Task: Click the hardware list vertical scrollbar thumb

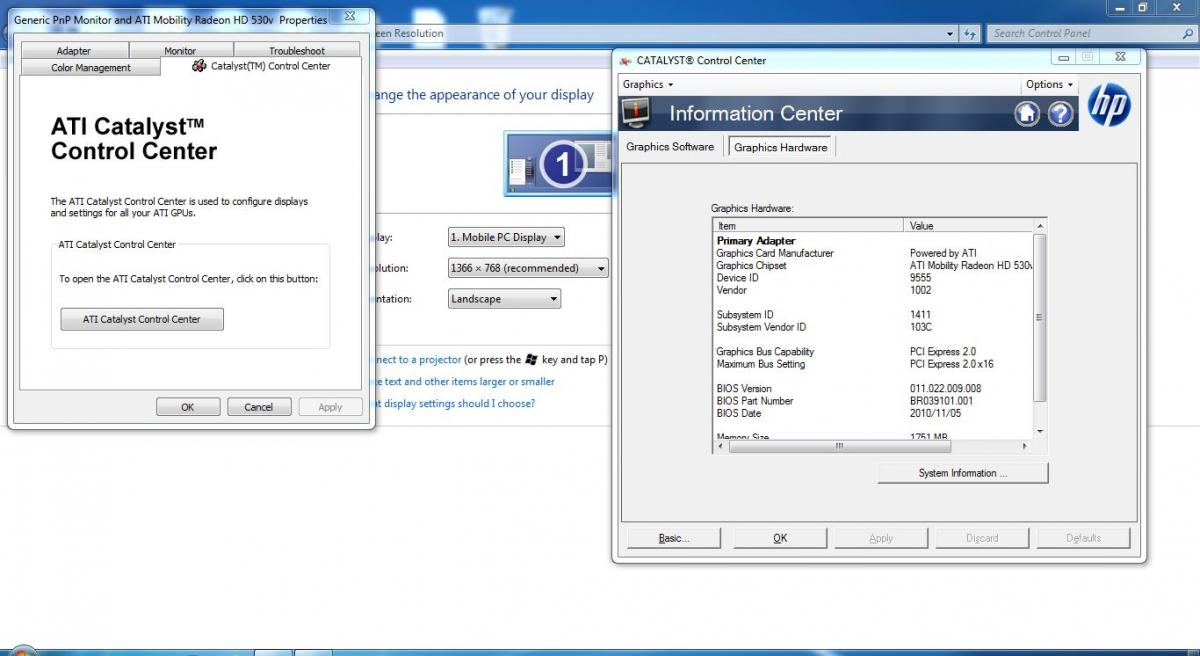Action: (x=1040, y=317)
